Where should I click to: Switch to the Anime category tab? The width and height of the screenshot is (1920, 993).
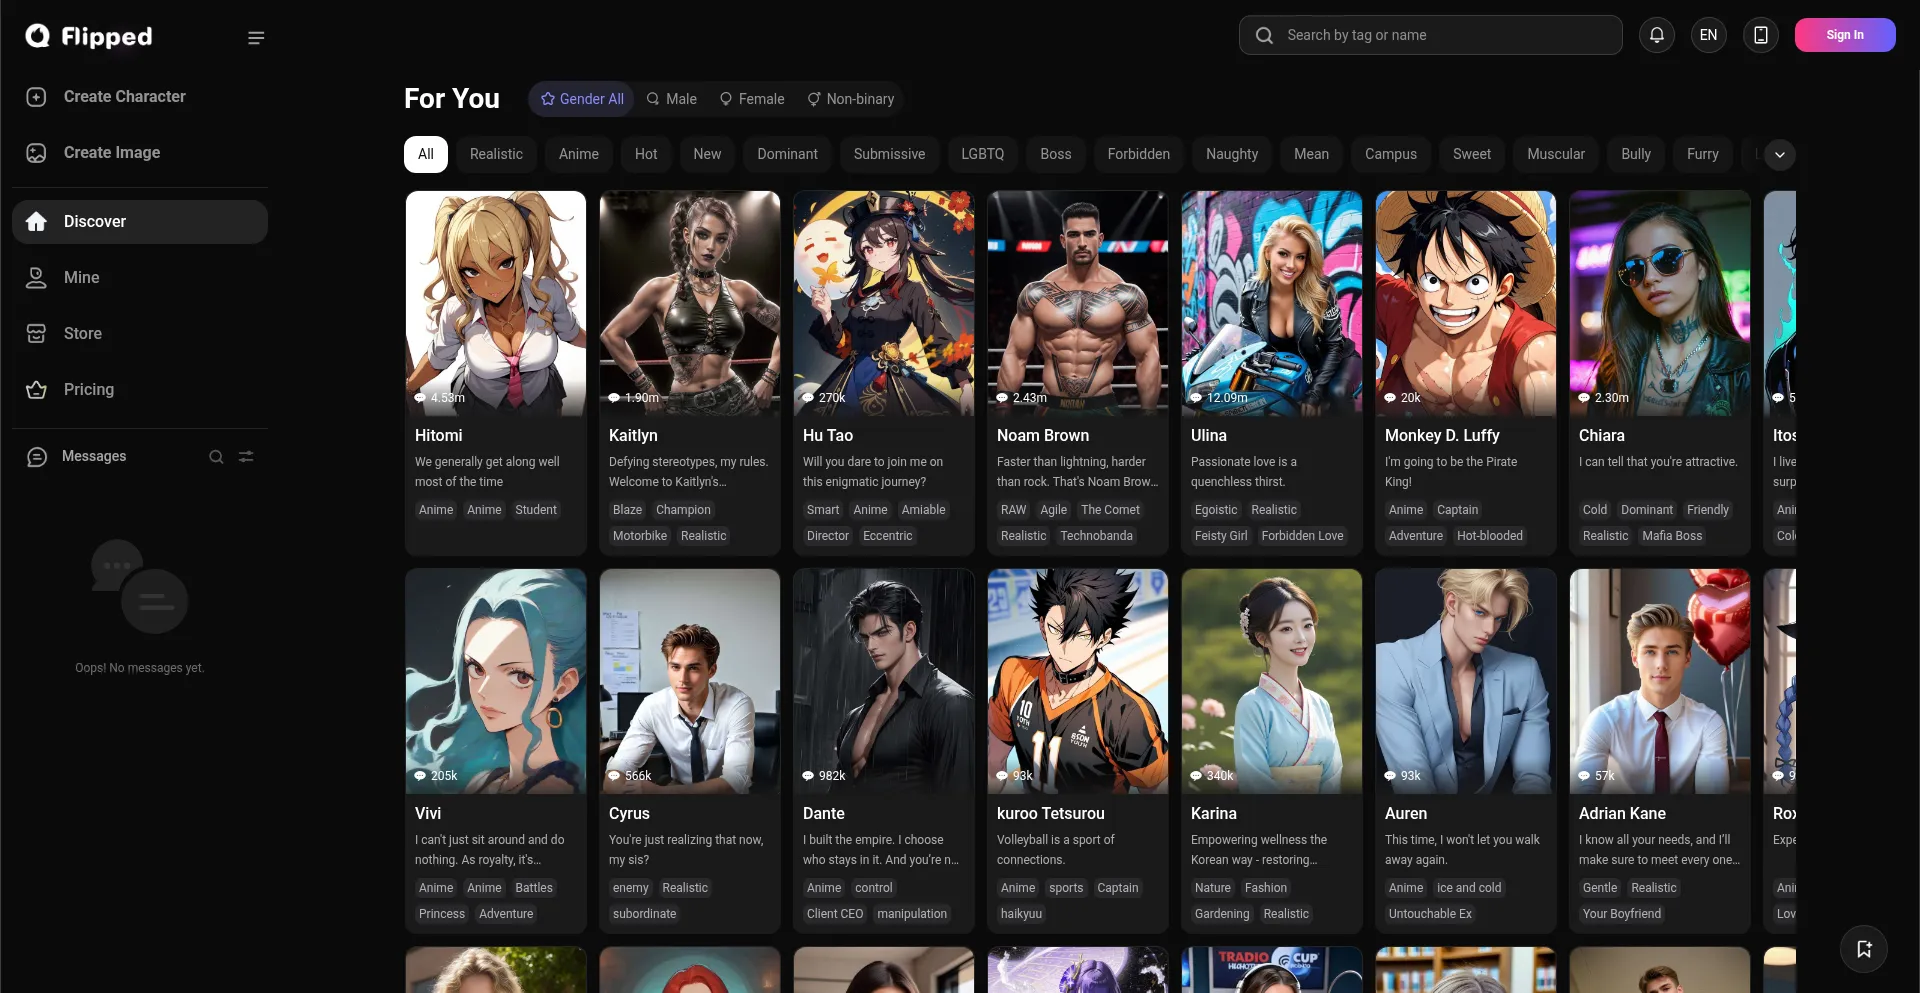(x=578, y=154)
